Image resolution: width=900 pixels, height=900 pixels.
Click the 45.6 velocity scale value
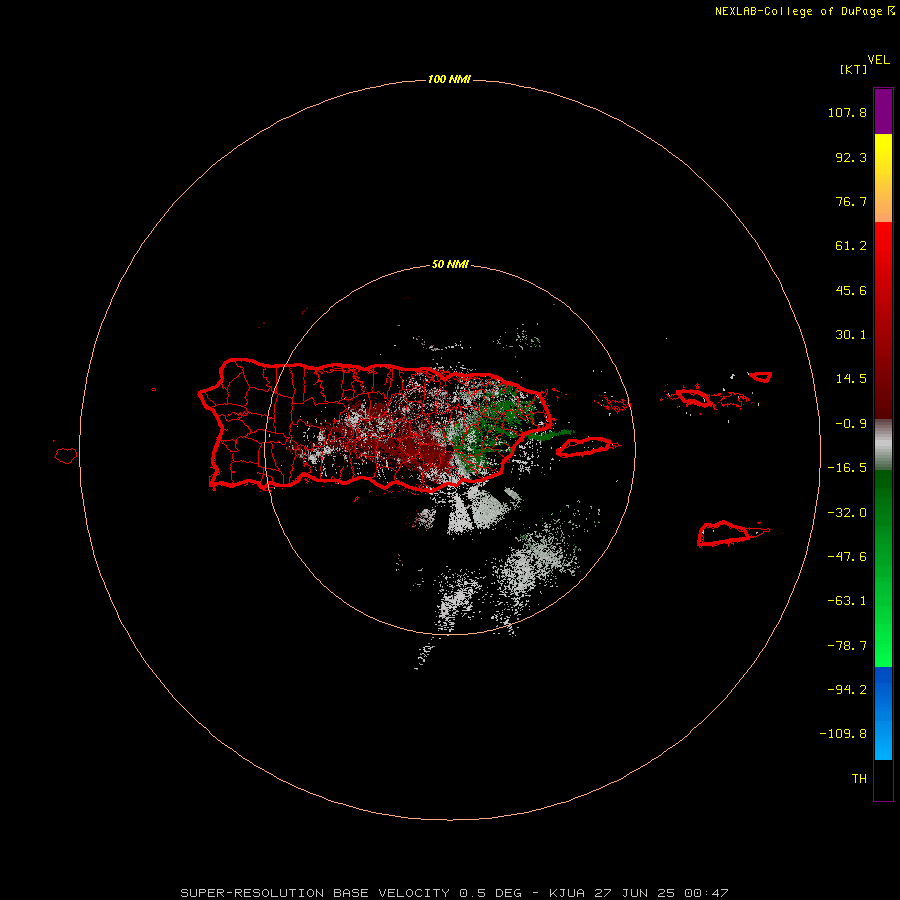tap(851, 290)
